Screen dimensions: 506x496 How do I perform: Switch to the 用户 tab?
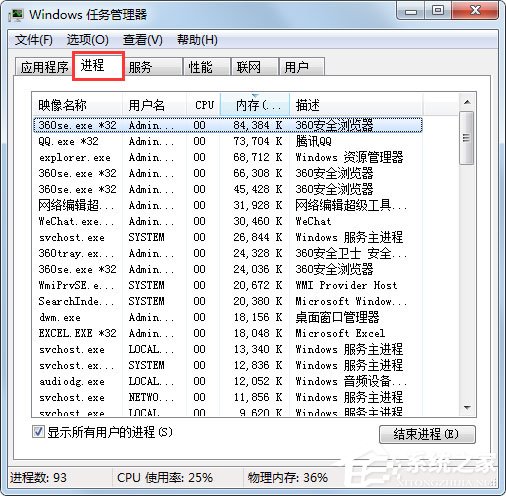pos(302,67)
